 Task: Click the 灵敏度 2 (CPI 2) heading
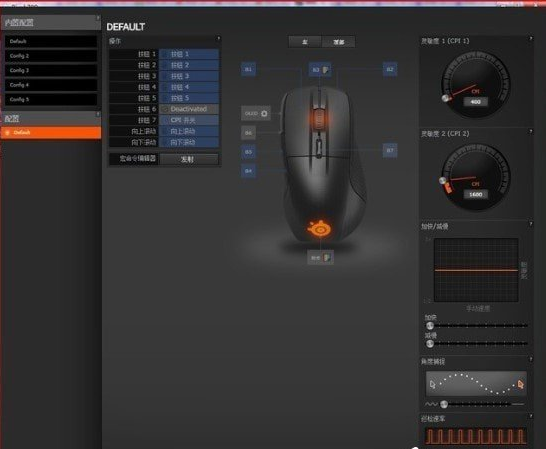445,134
